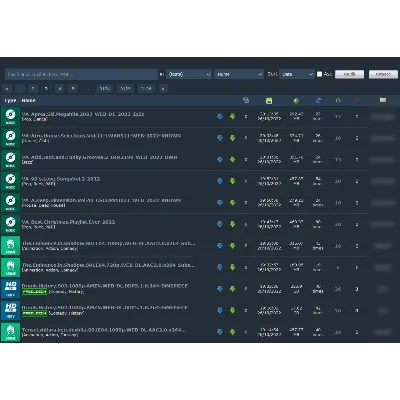Focus the torrent search text field

click(81, 74)
